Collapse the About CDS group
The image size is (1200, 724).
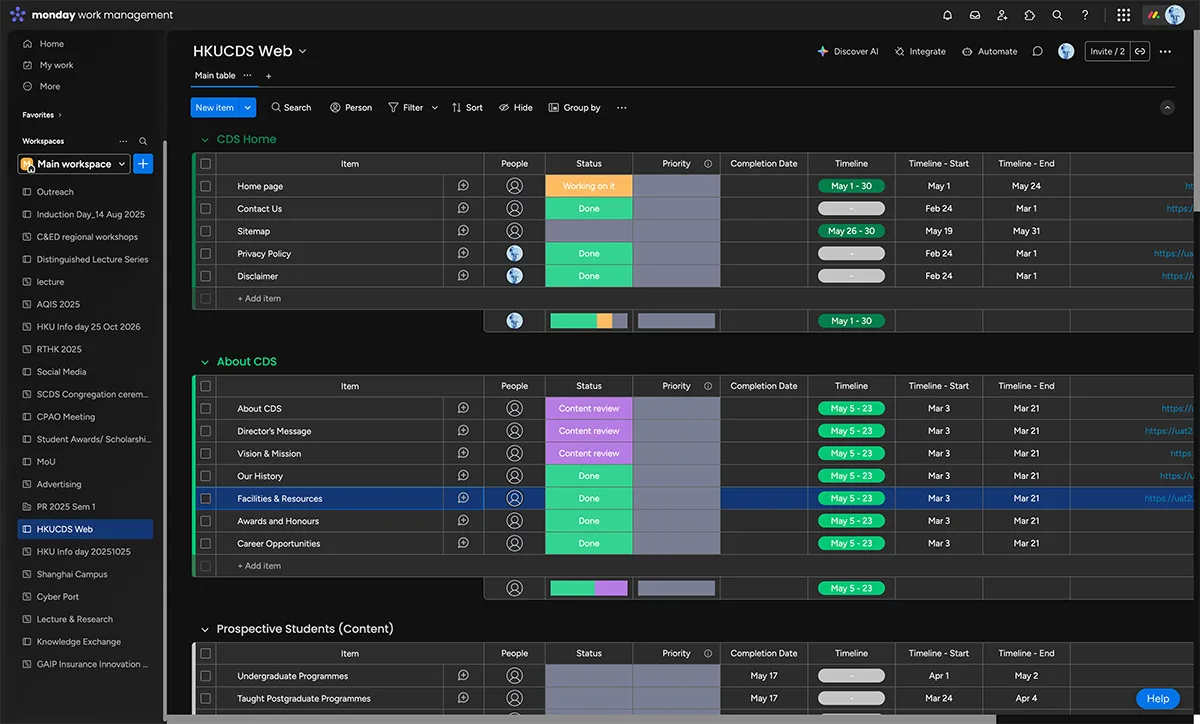(x=205, y=362)
